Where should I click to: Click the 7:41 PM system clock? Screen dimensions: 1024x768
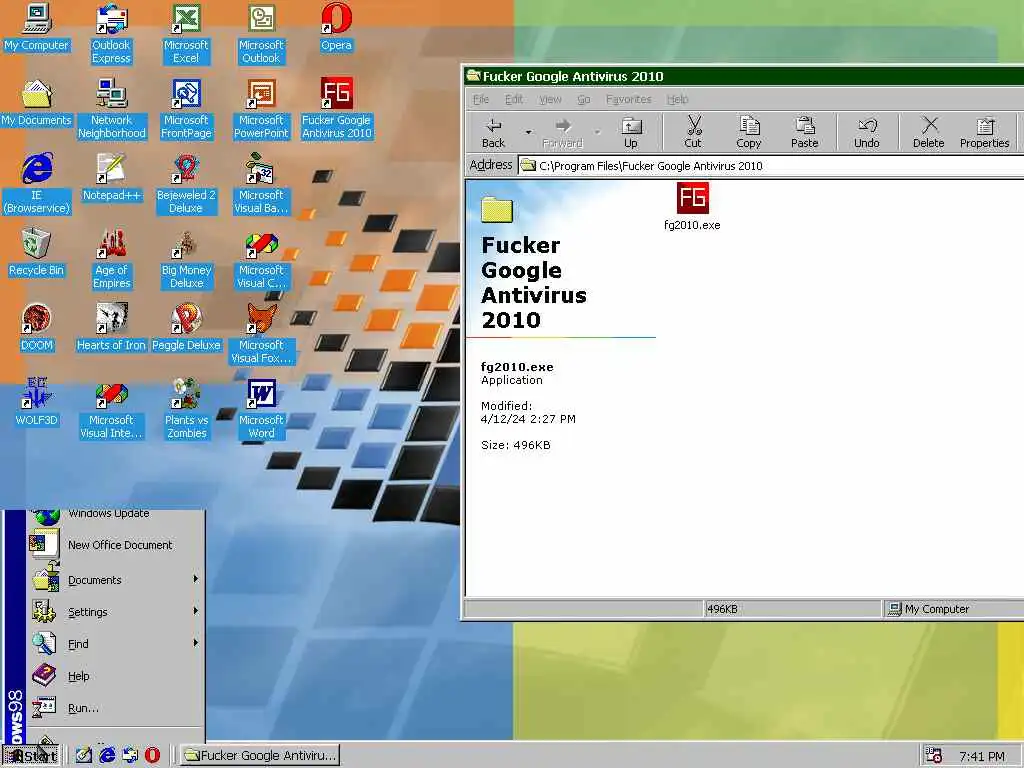(982, 756)
